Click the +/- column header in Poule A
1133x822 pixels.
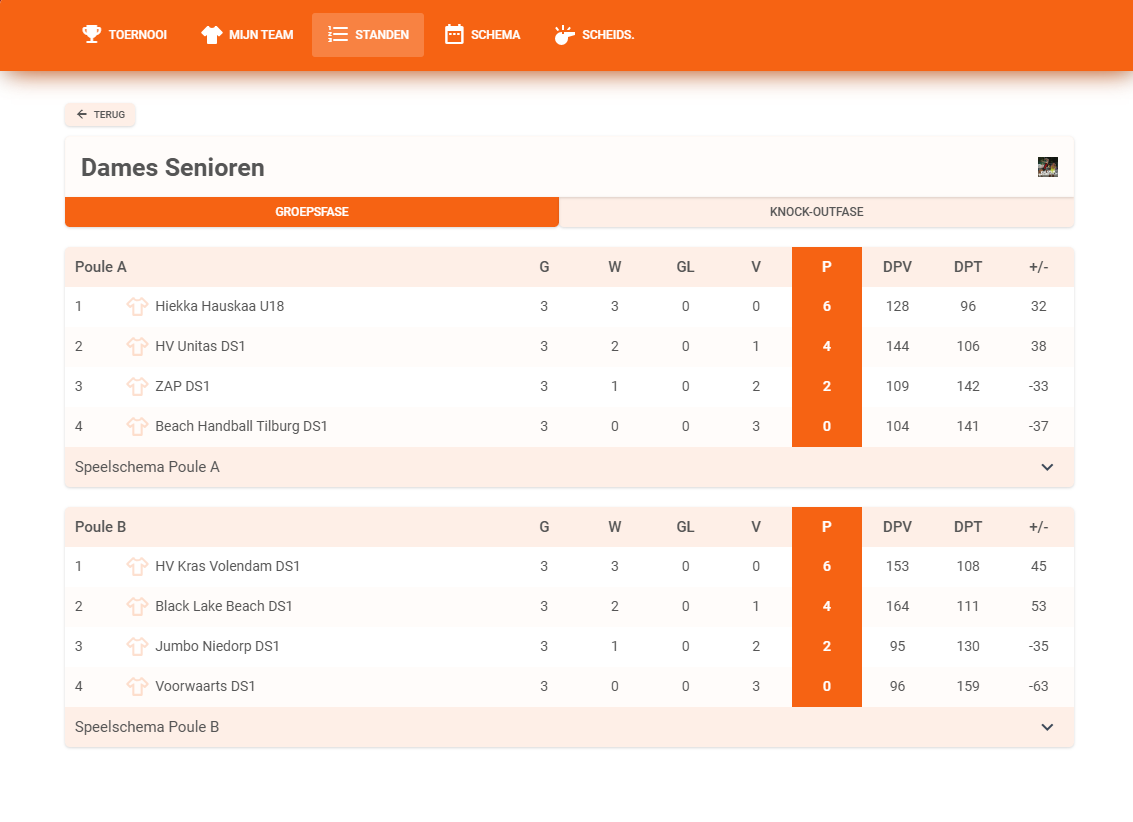(1038, 267)
